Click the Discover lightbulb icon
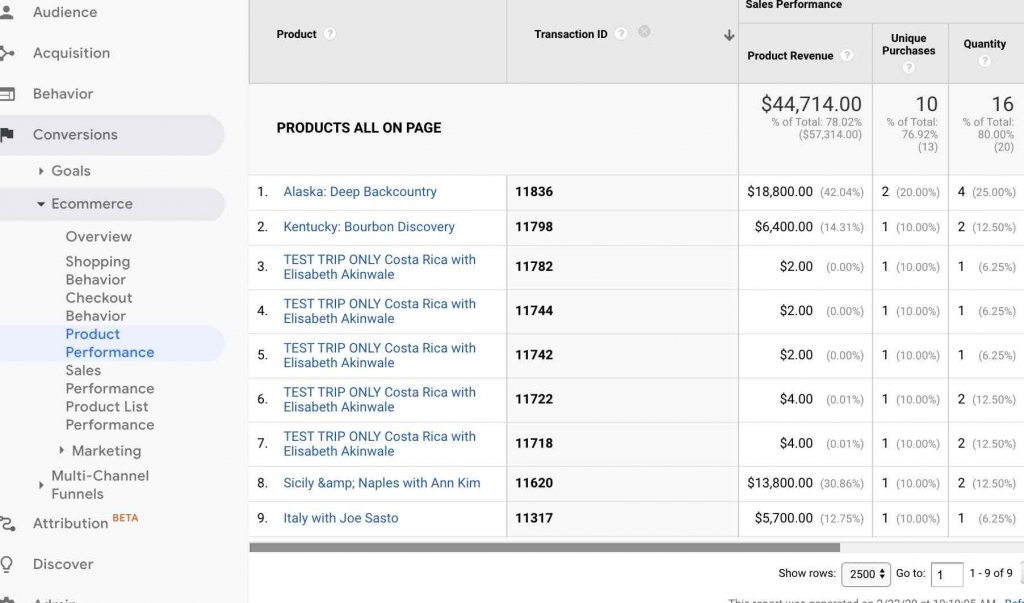The width and height of the screenshot is (1024, 603). (7, 564)
